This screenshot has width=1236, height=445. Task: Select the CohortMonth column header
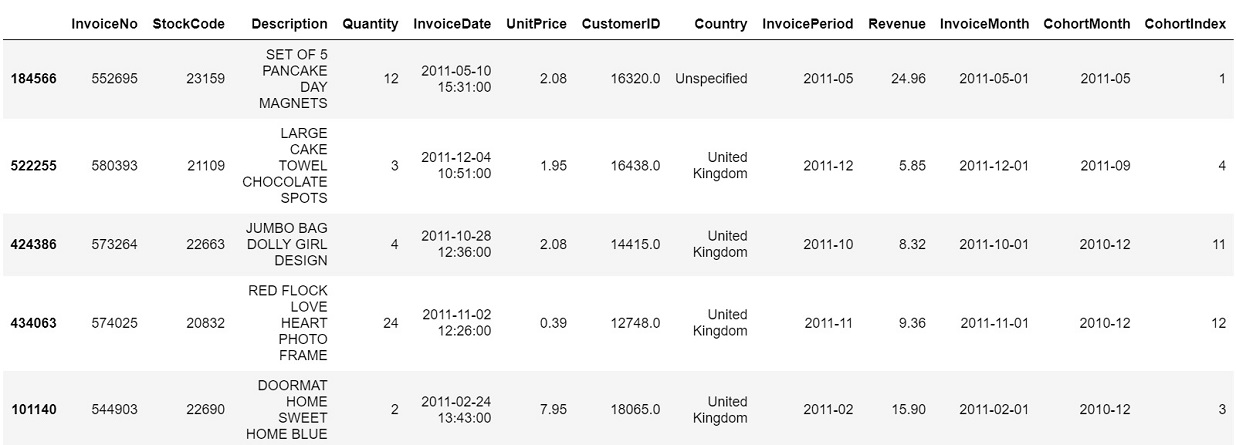click(1087, 23)
